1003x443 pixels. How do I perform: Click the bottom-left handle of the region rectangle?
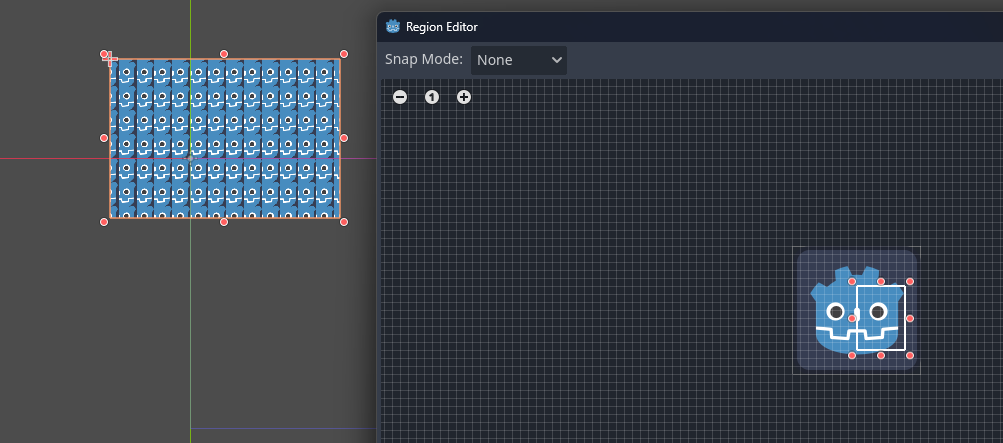coord(852,355)
